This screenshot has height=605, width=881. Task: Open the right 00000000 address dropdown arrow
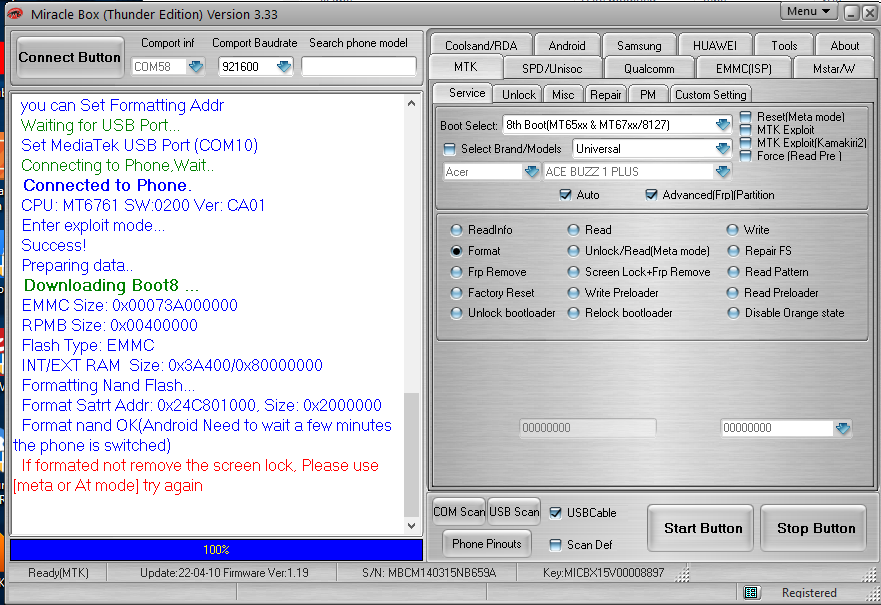[843, 428]
